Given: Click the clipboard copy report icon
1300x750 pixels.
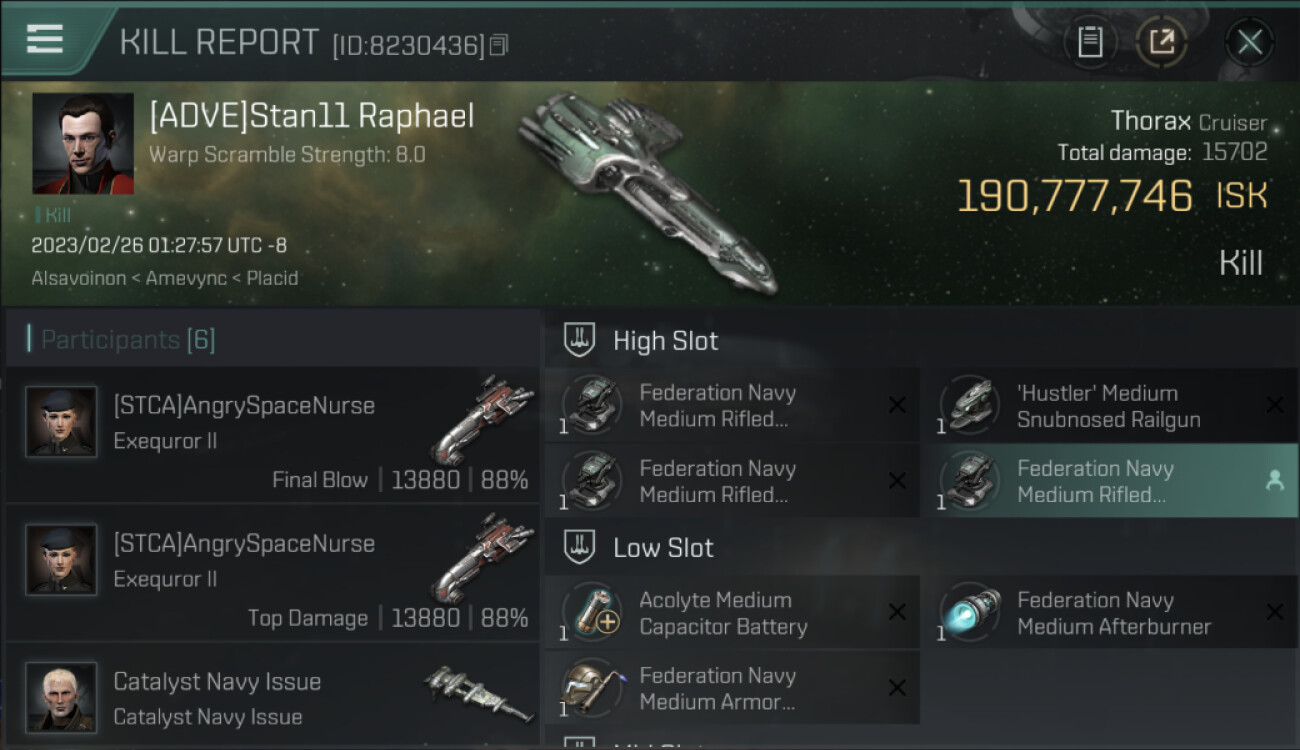Looking at the screenshot, I should (1090, 42).
